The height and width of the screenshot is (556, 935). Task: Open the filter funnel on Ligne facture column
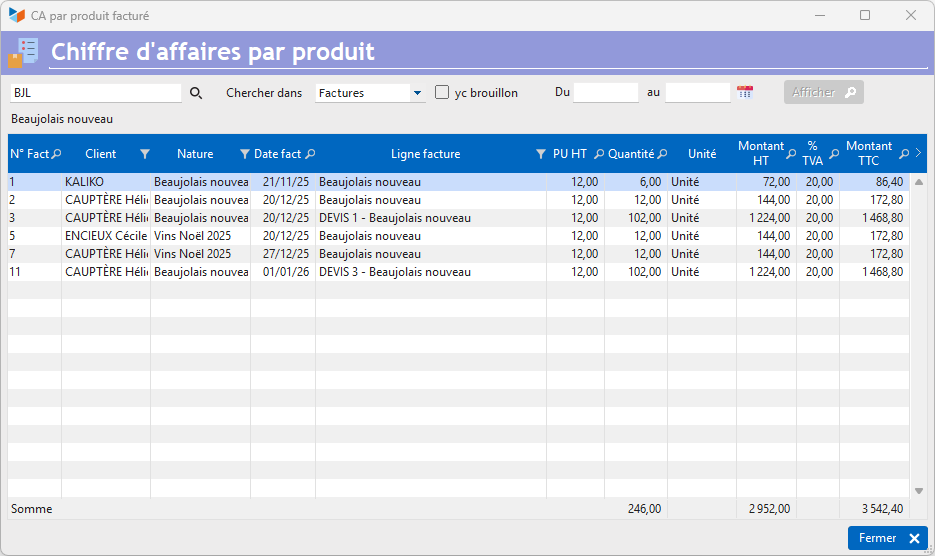pyautogui.click(x=541, y=154)
